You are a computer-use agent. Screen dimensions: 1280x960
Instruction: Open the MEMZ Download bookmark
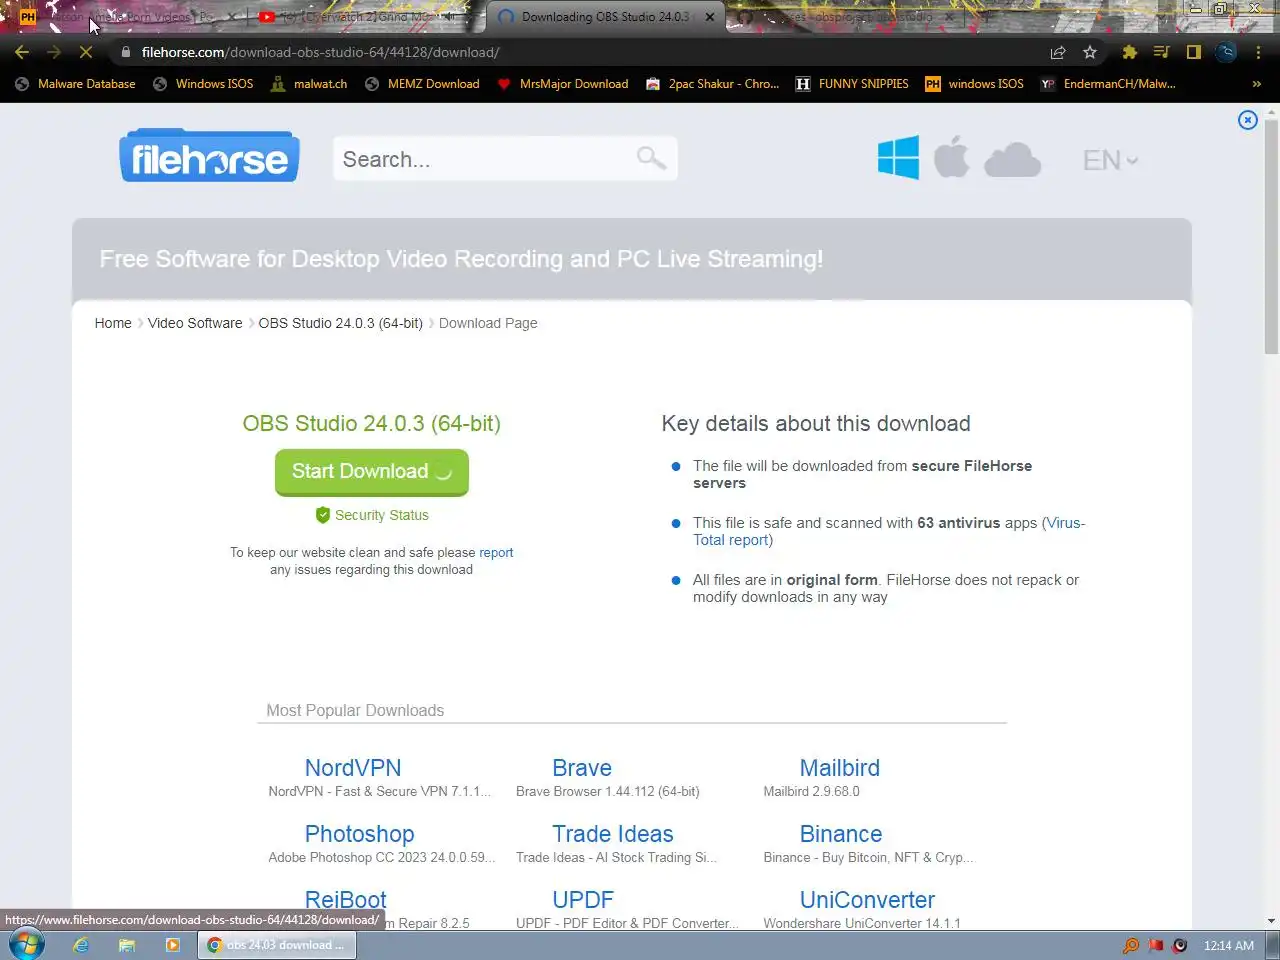pos(422,84)
